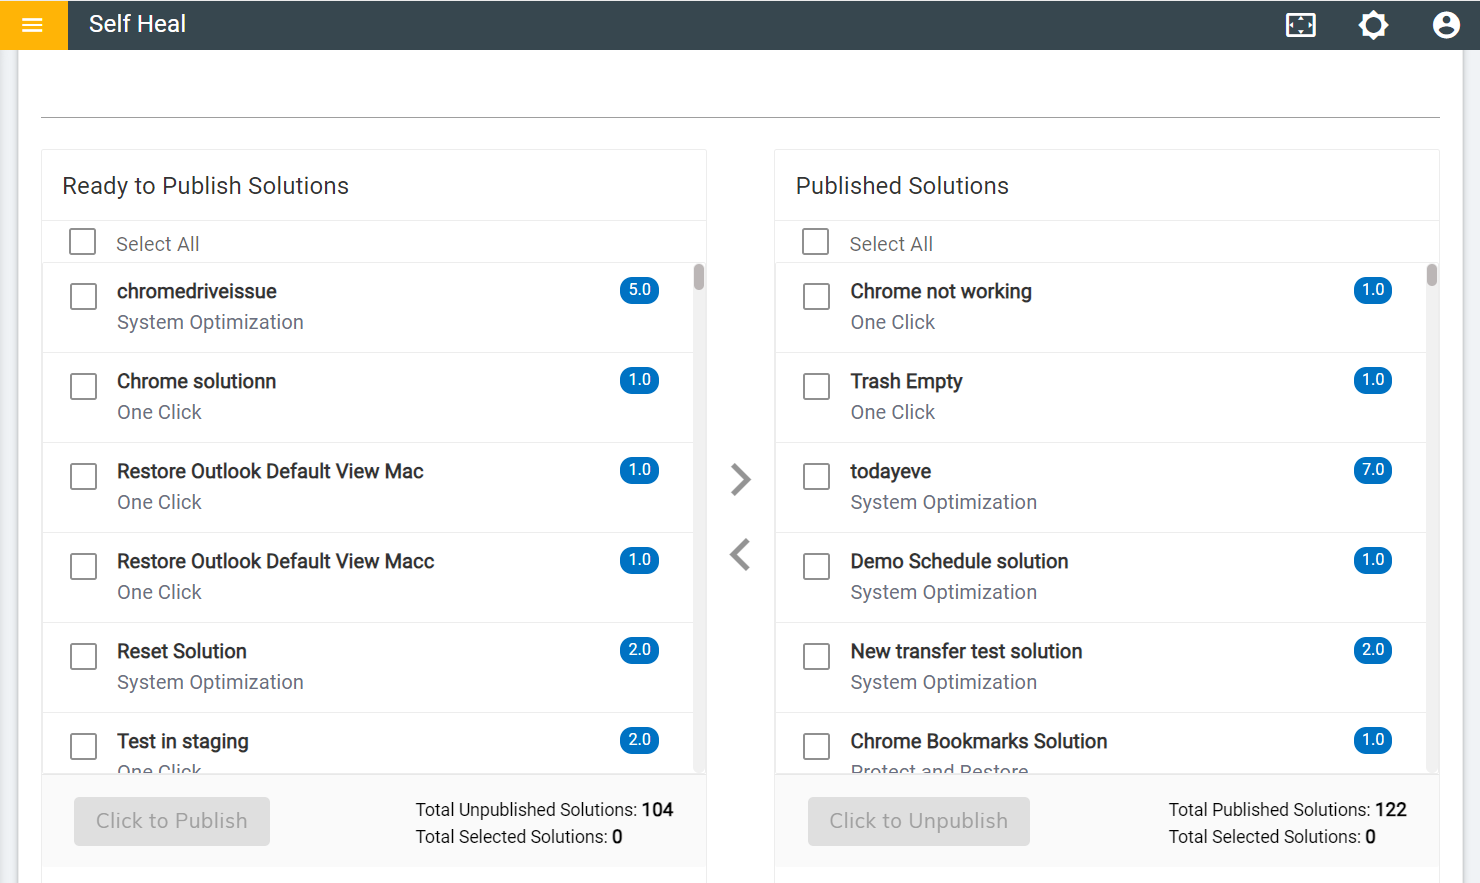The height and width of the screenshot is (883, 1480).
Task: Click the 7.0 version badge of todayeve
Action: coord(1373,470)
